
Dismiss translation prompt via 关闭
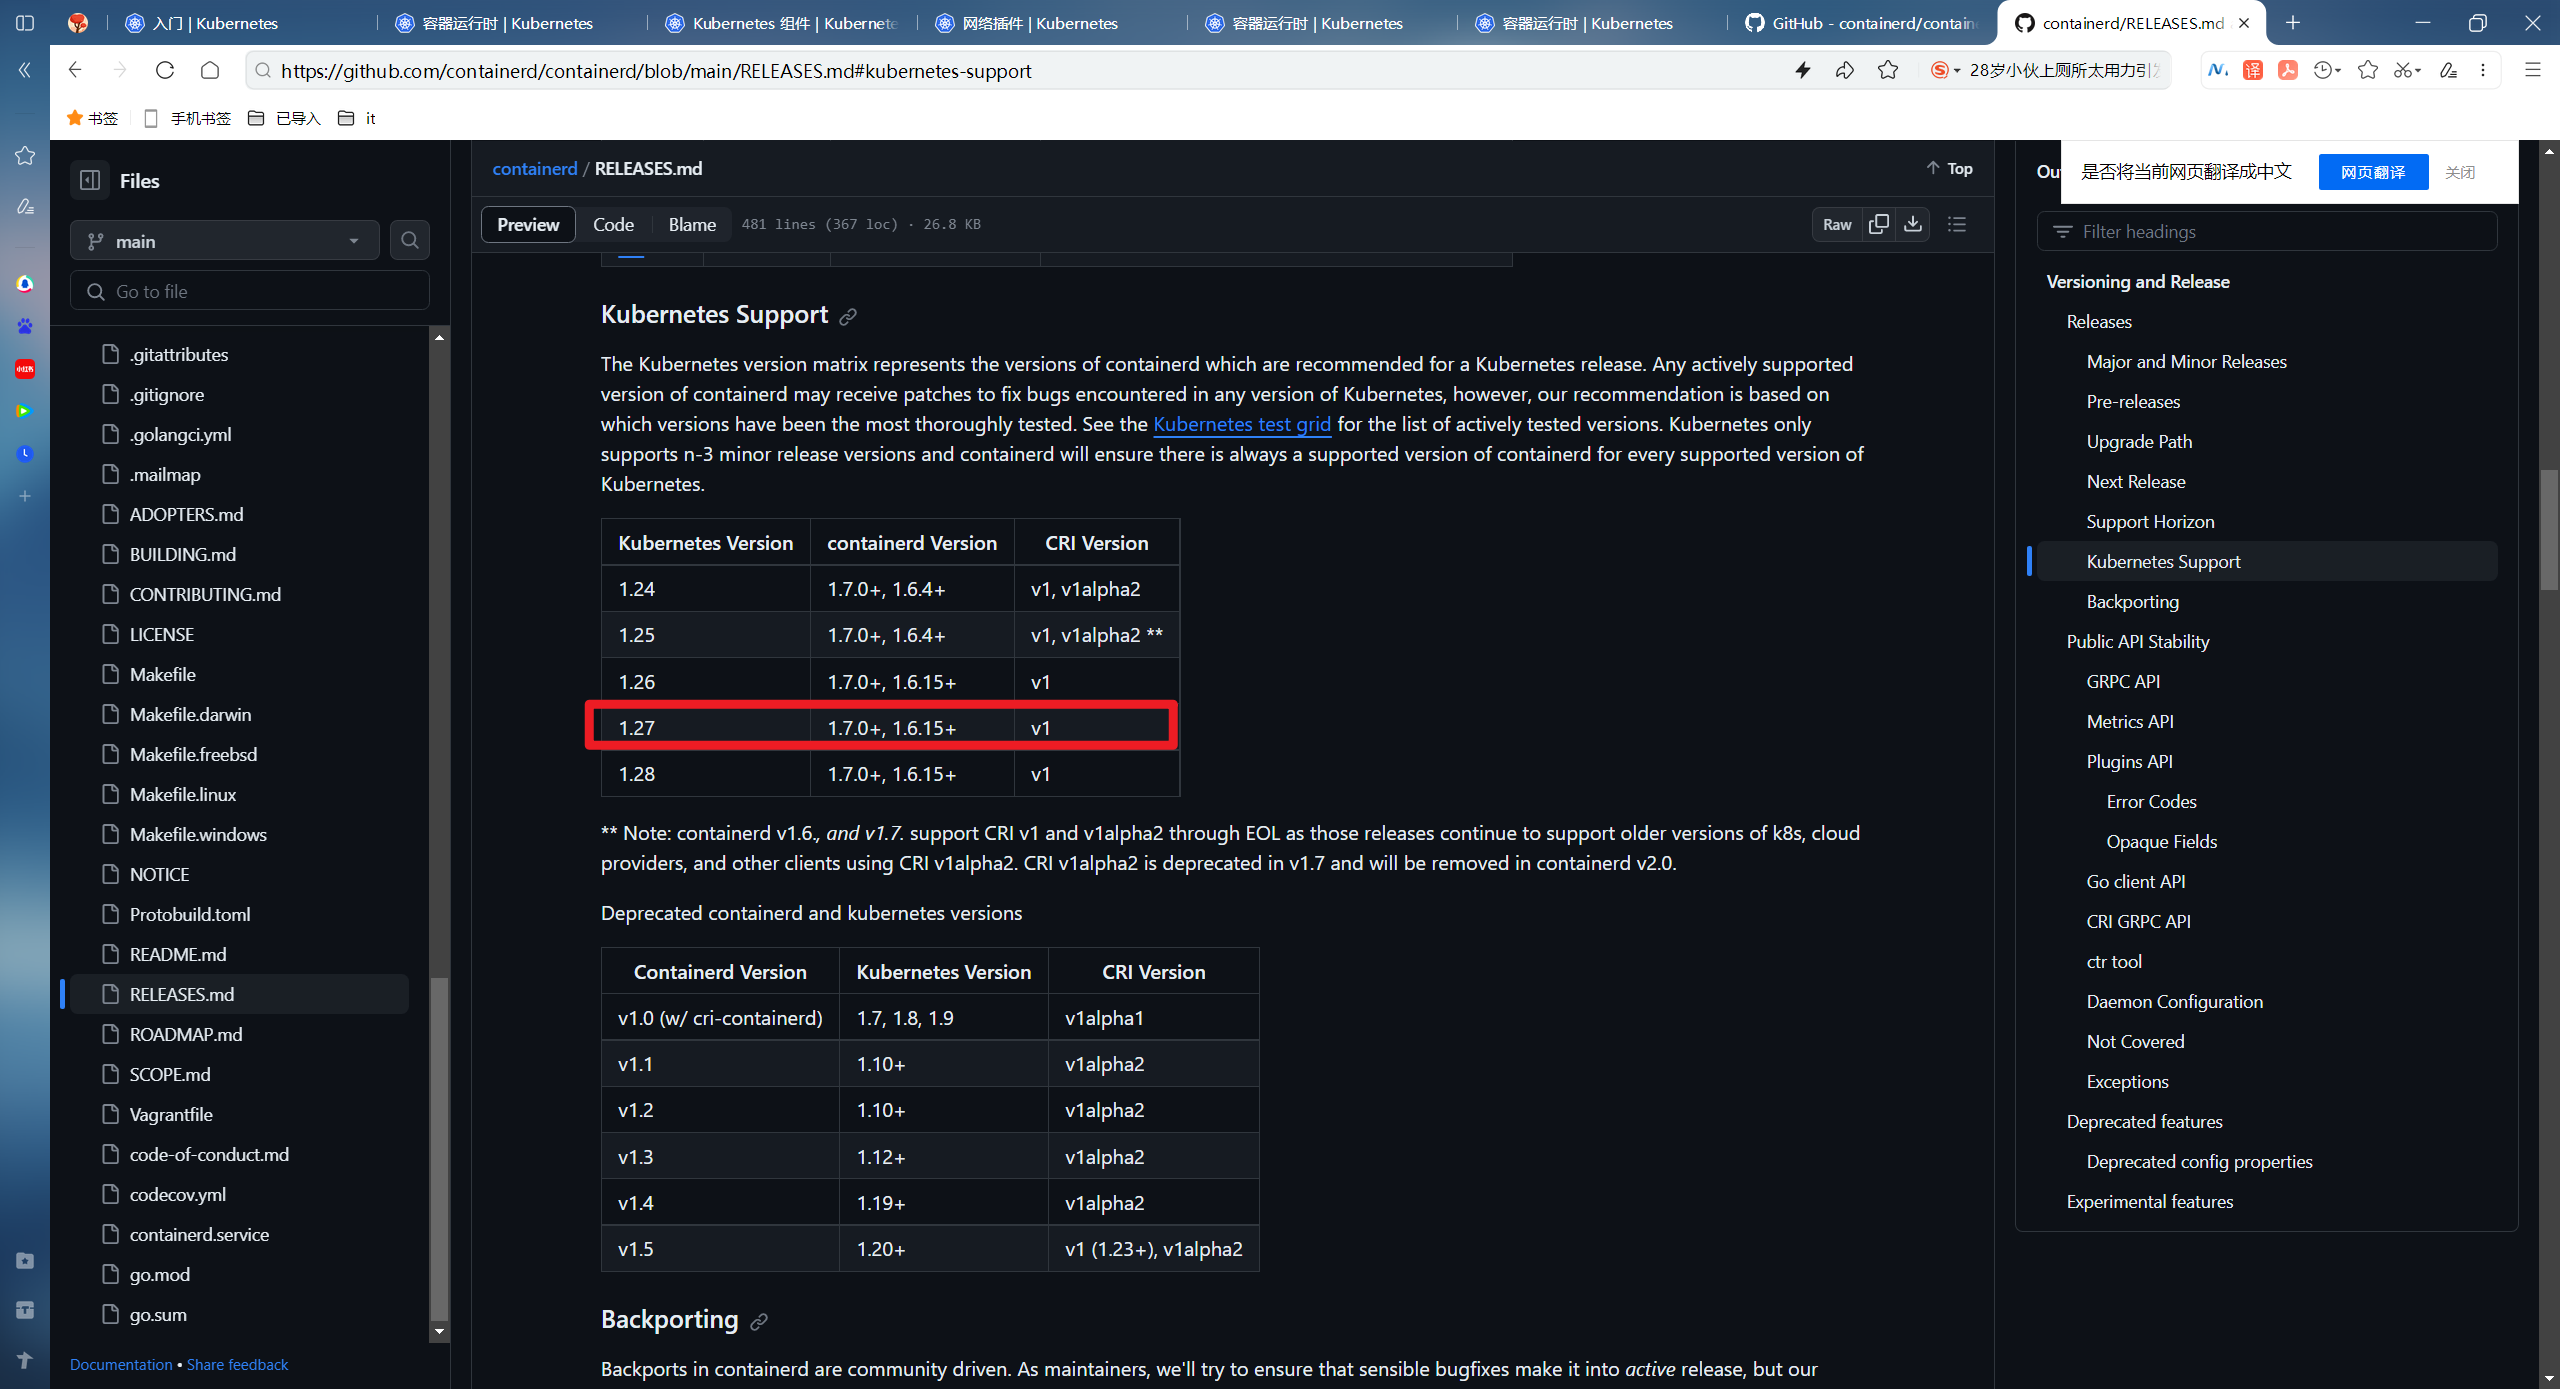[x=2460, y=172]
